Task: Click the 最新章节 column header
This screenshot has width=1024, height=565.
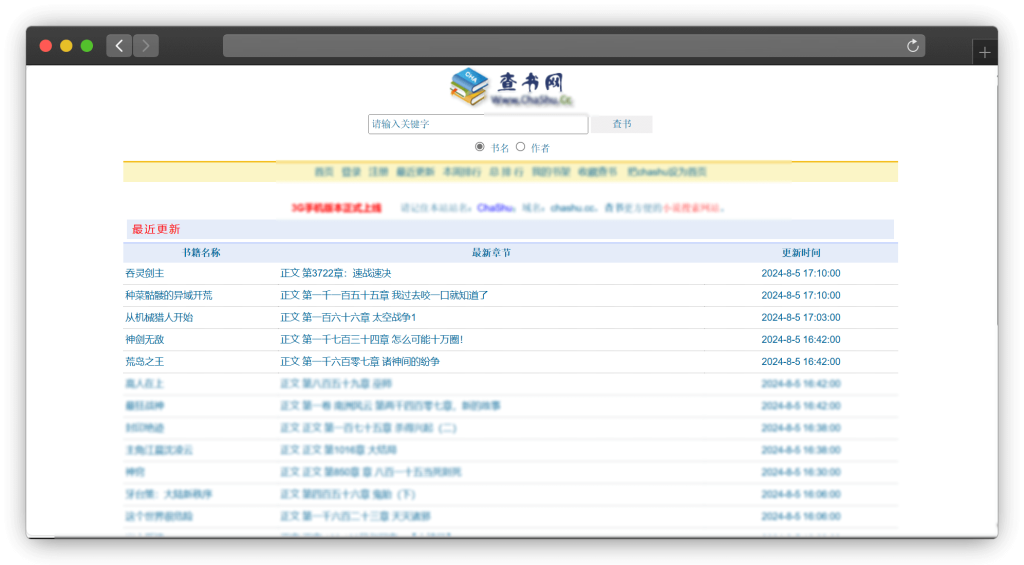Action: (491, 253)
